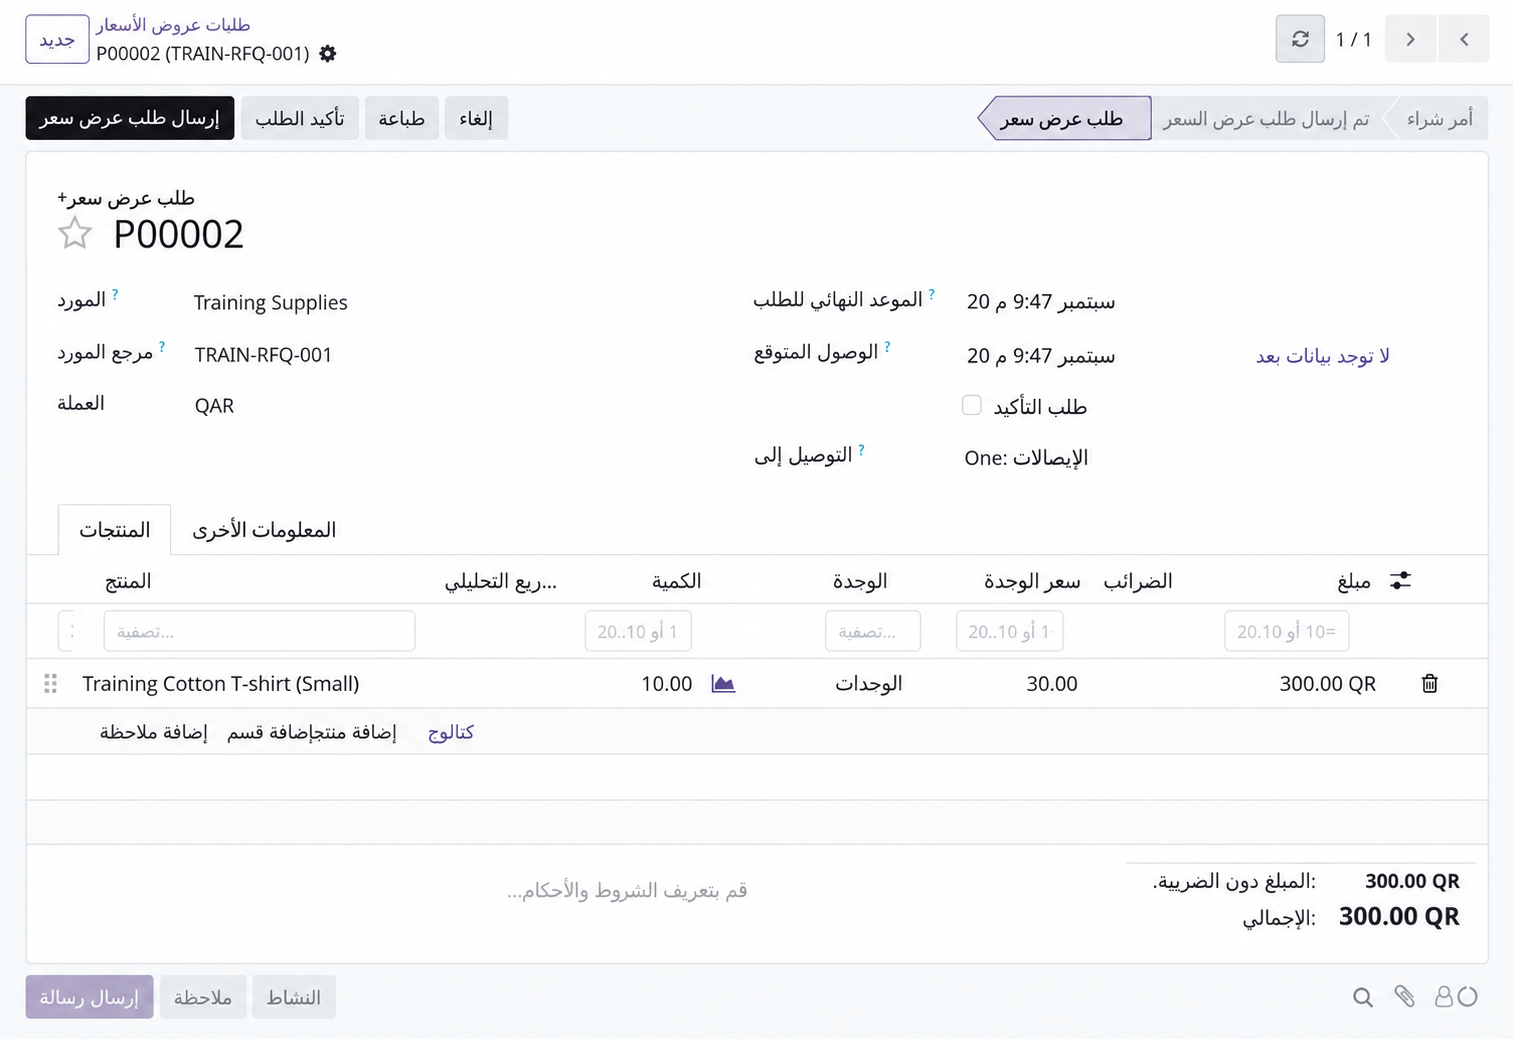Switch to the المعلومات الأخرى tab

pyautogui.click(x=264, y=530)
